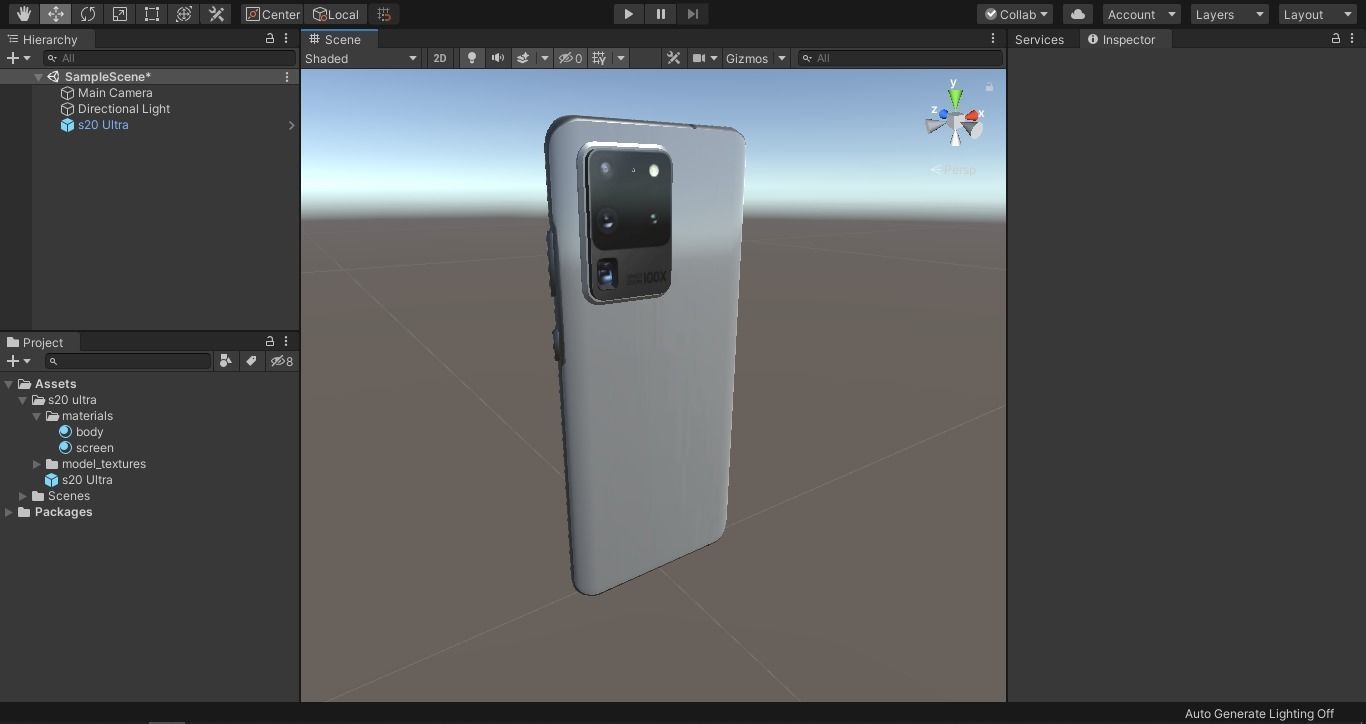
Task: Open Search by Type filter icon
Action: pyautogui.click(x=225, y=361)
